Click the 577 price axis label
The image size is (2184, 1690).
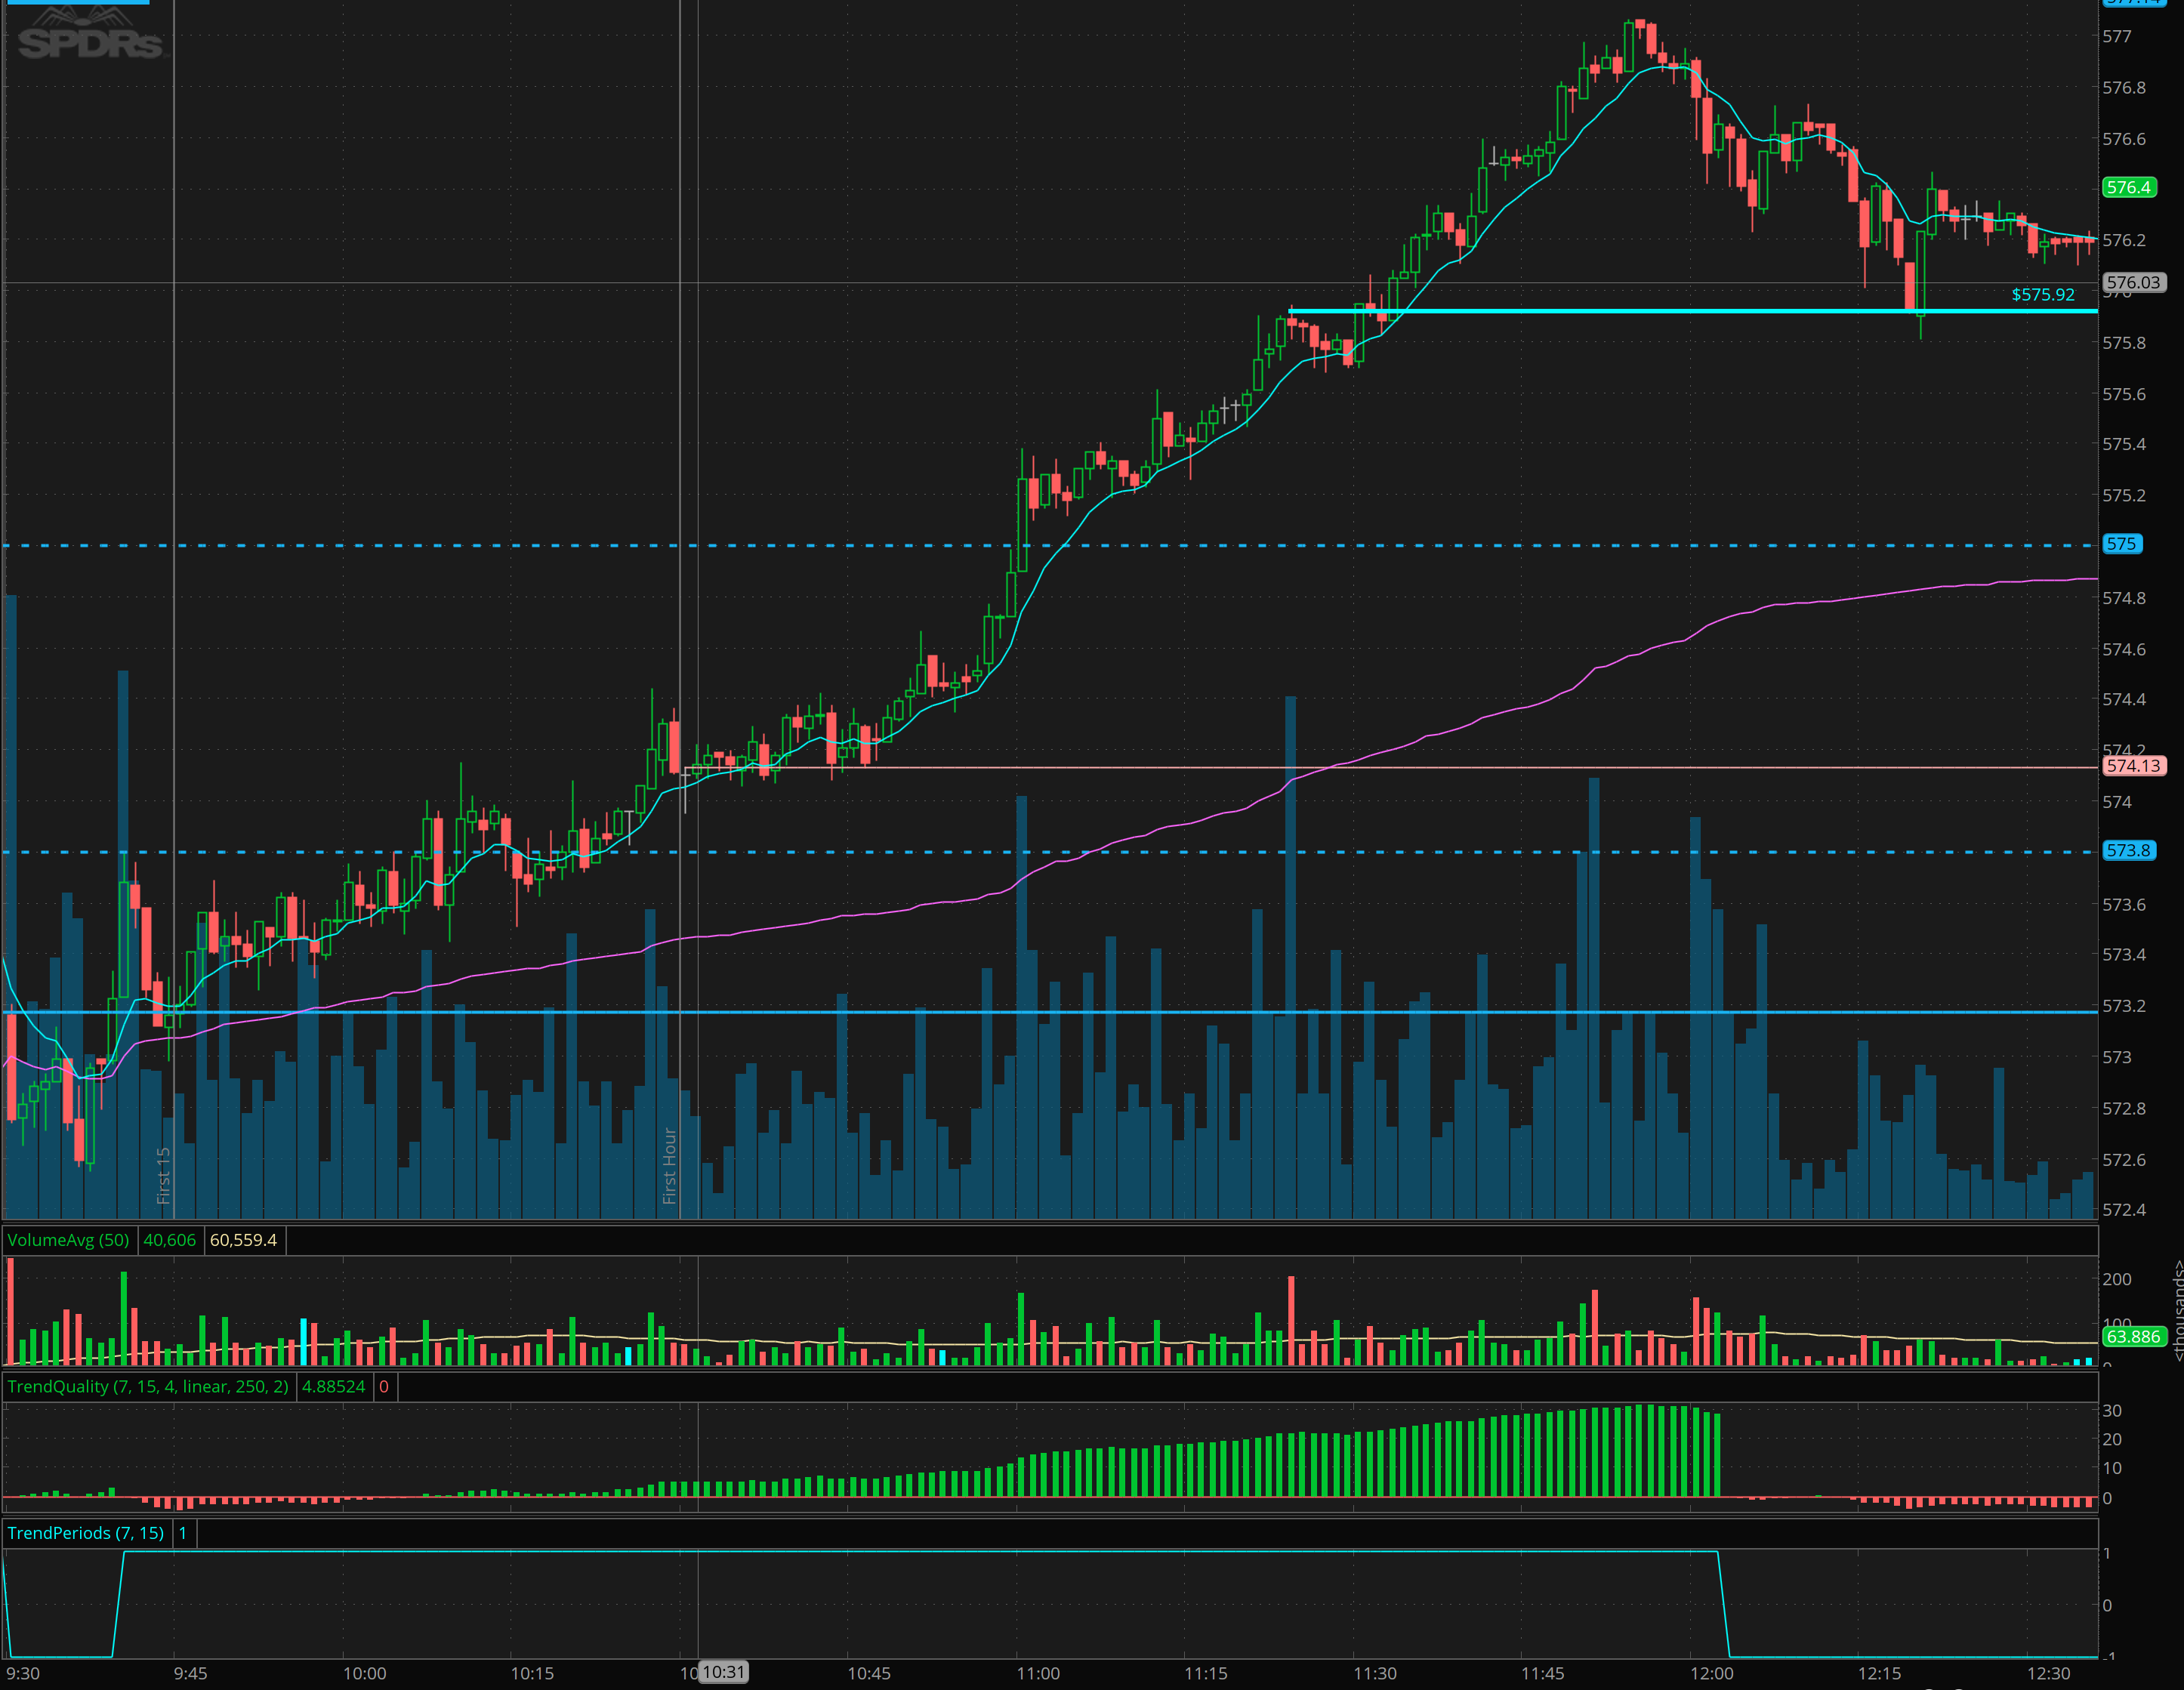coord(2116,37)
